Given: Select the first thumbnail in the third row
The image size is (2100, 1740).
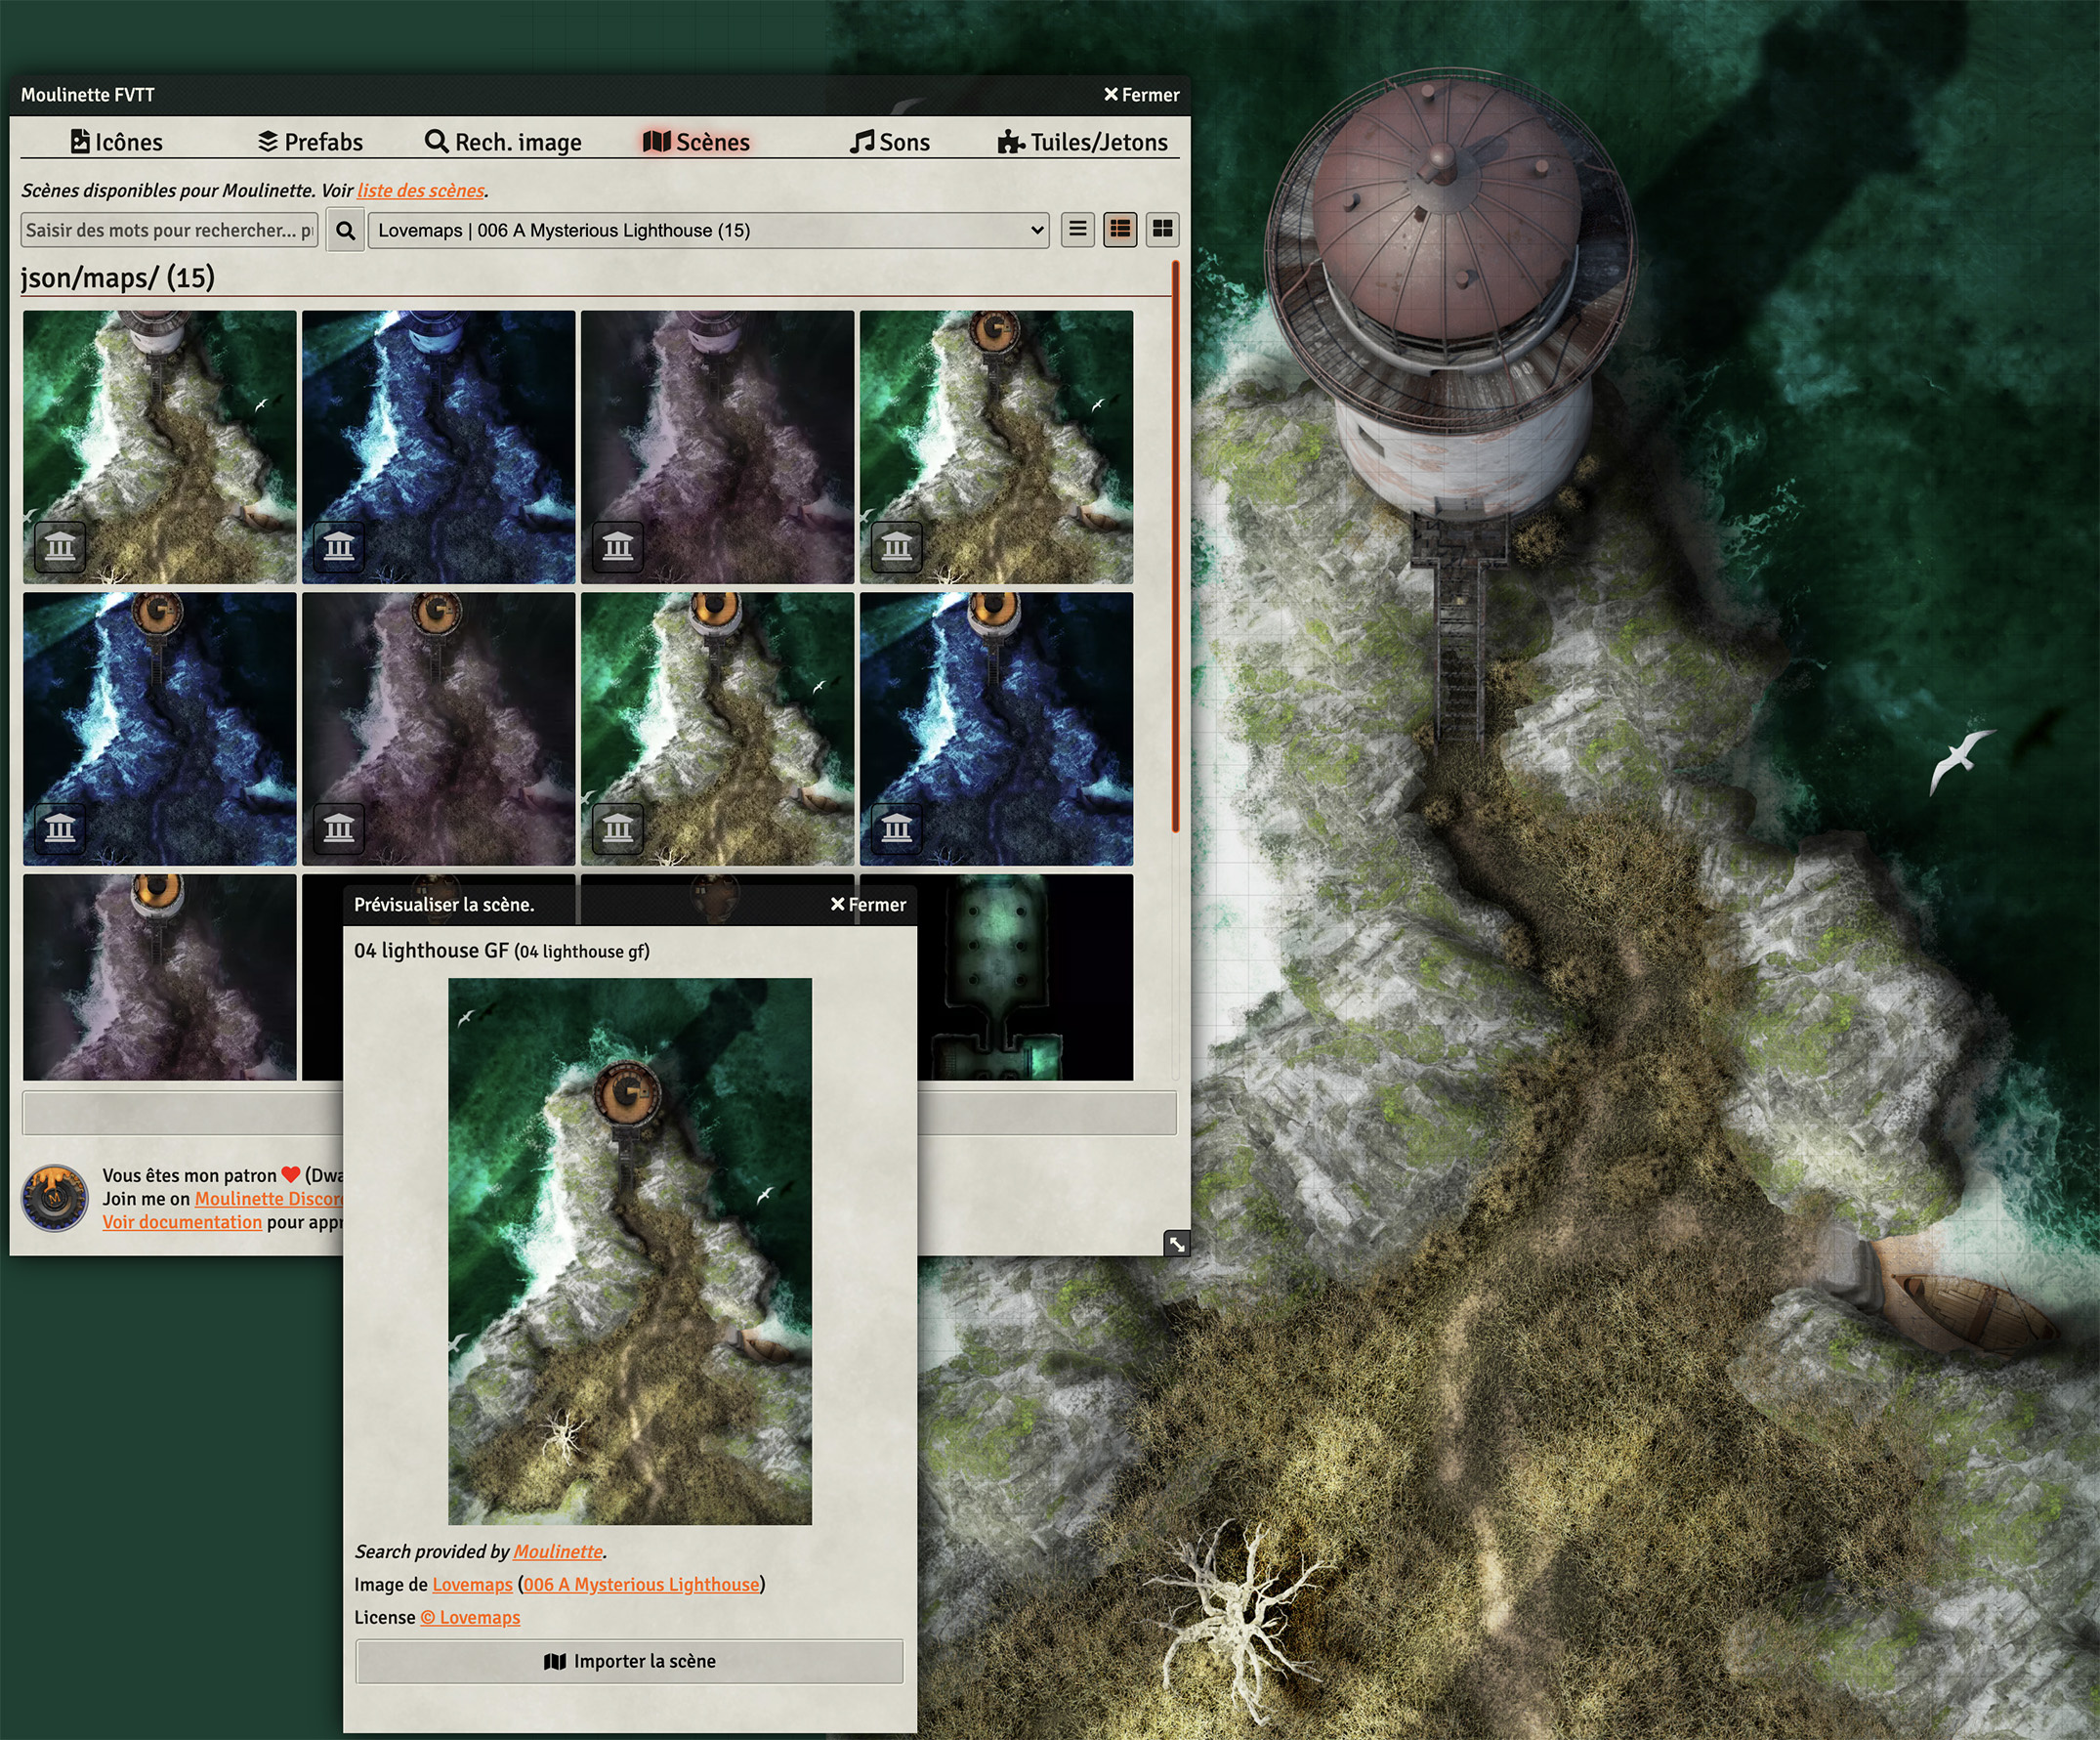Looking at the screenshot, I should [x=160, y=977].
